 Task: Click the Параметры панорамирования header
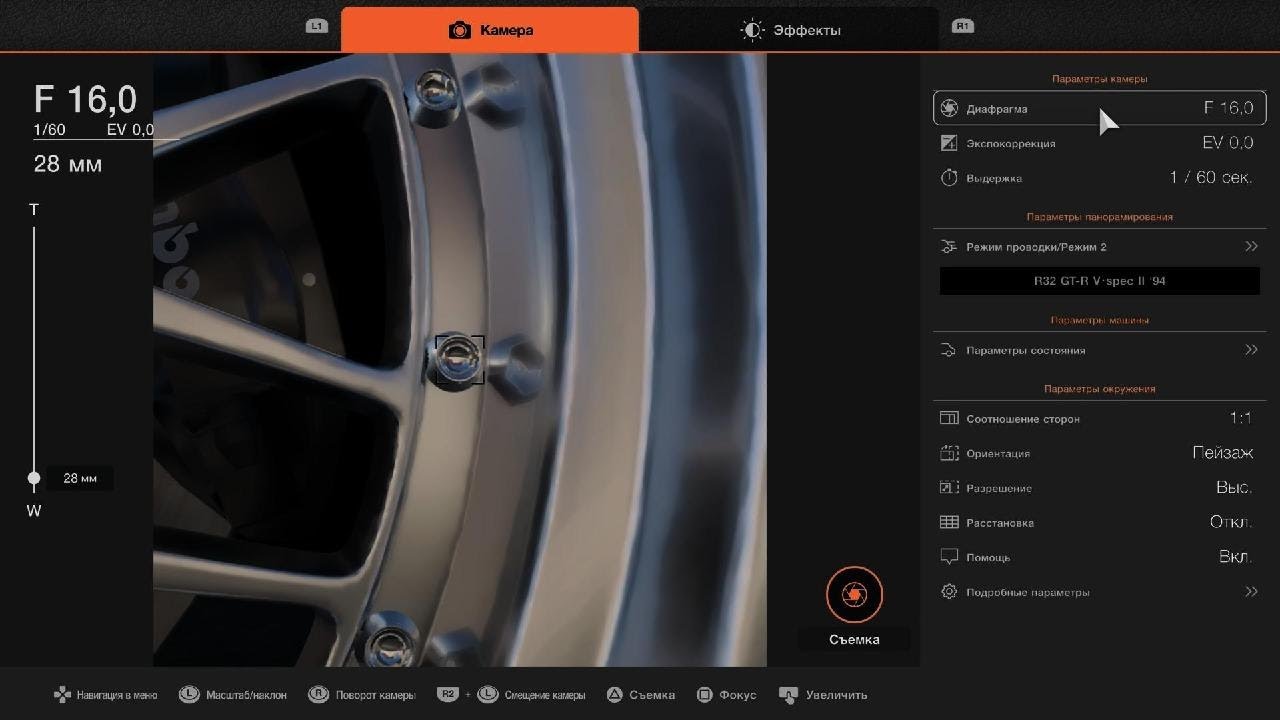click(x=1099, y=217)
